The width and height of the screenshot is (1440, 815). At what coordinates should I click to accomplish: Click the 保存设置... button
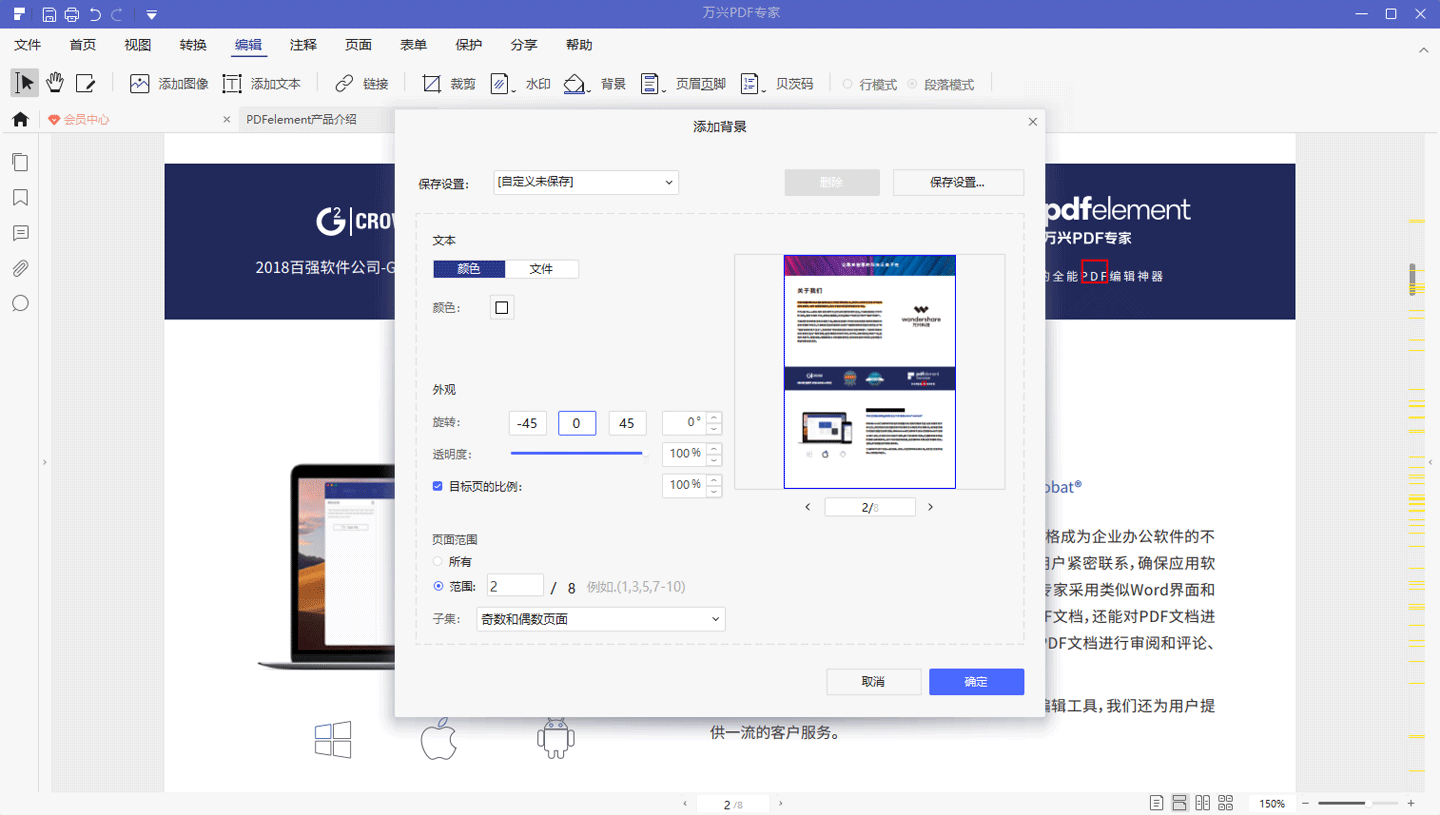click(x=958, y=182)
